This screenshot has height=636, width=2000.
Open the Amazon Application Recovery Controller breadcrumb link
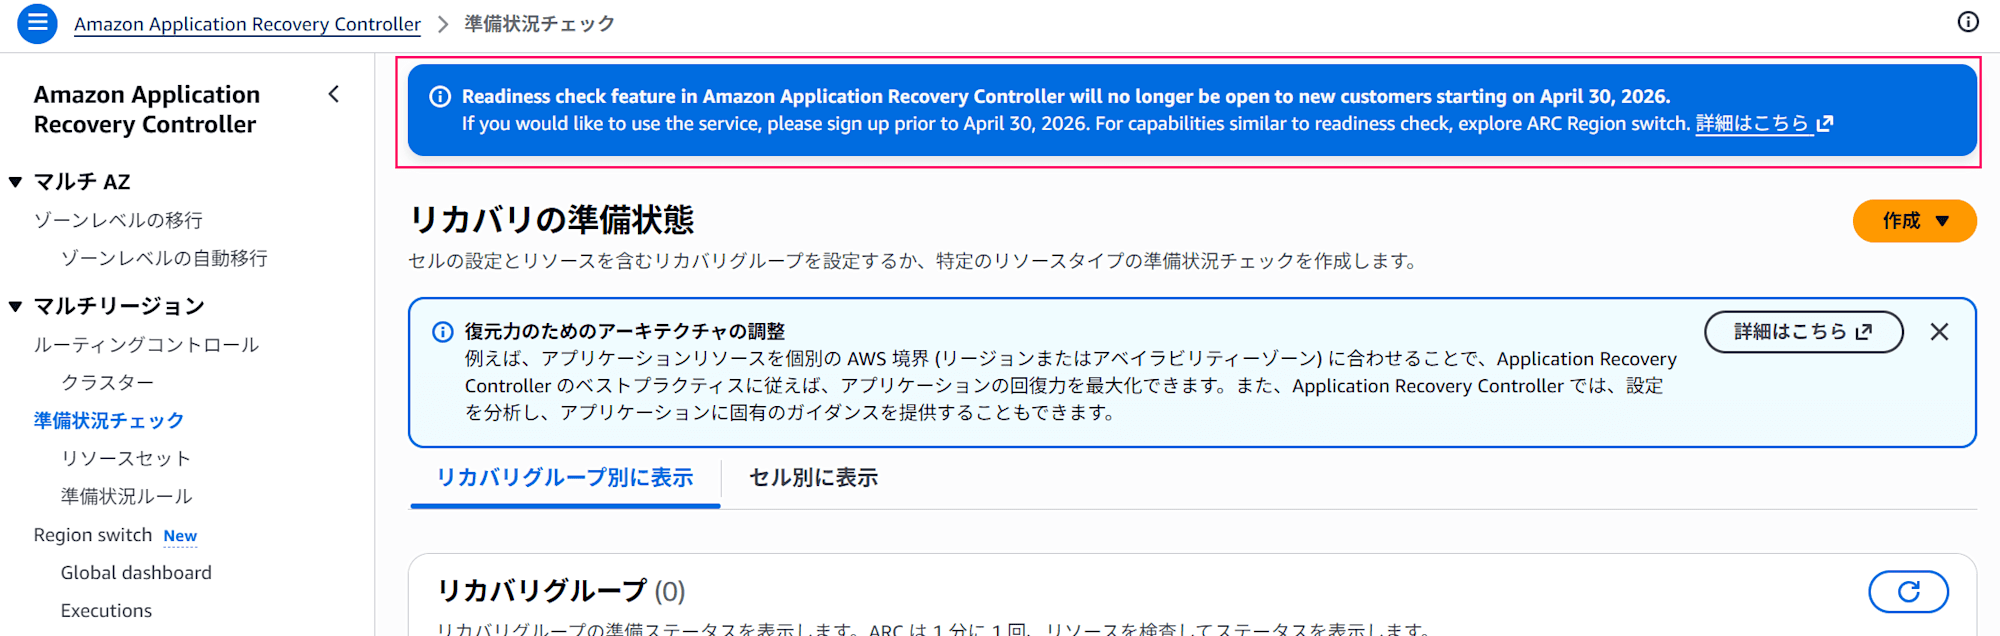247,23
